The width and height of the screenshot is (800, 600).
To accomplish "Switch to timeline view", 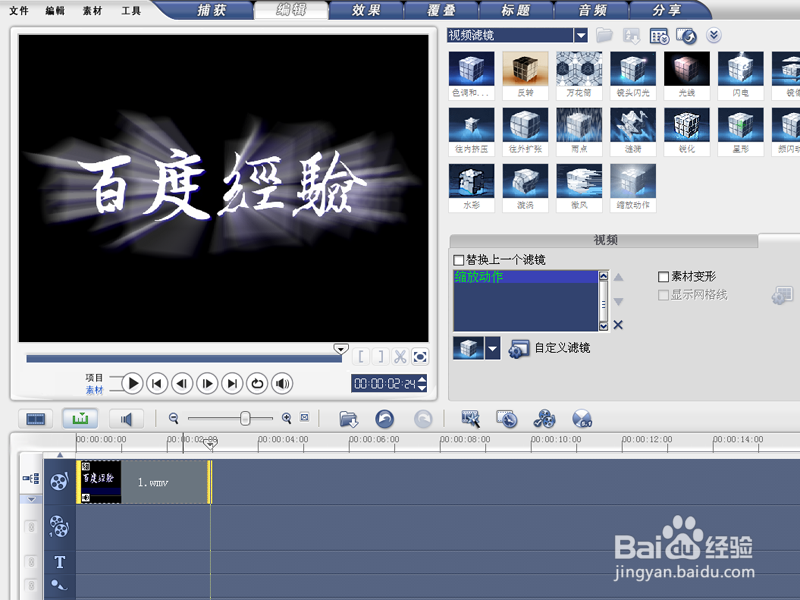I will [x=80, y=419].
